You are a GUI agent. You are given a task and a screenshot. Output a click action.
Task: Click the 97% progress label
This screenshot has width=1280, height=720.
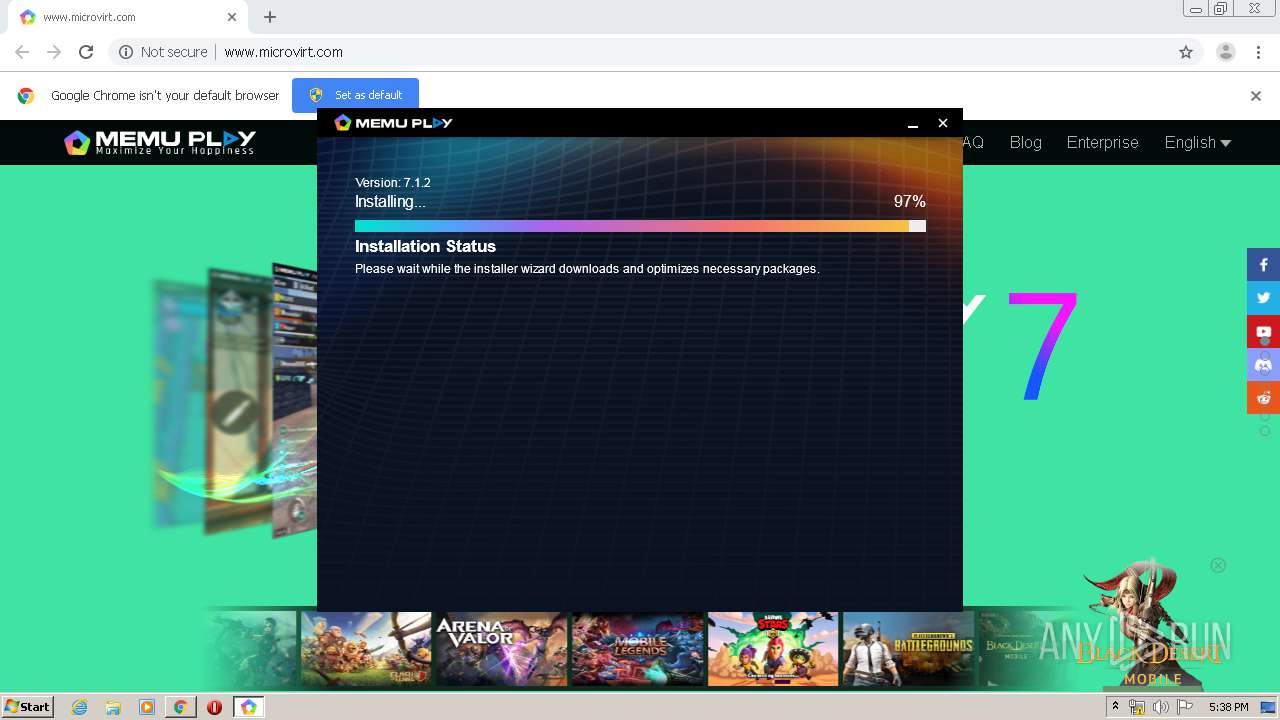coord(909,202)
